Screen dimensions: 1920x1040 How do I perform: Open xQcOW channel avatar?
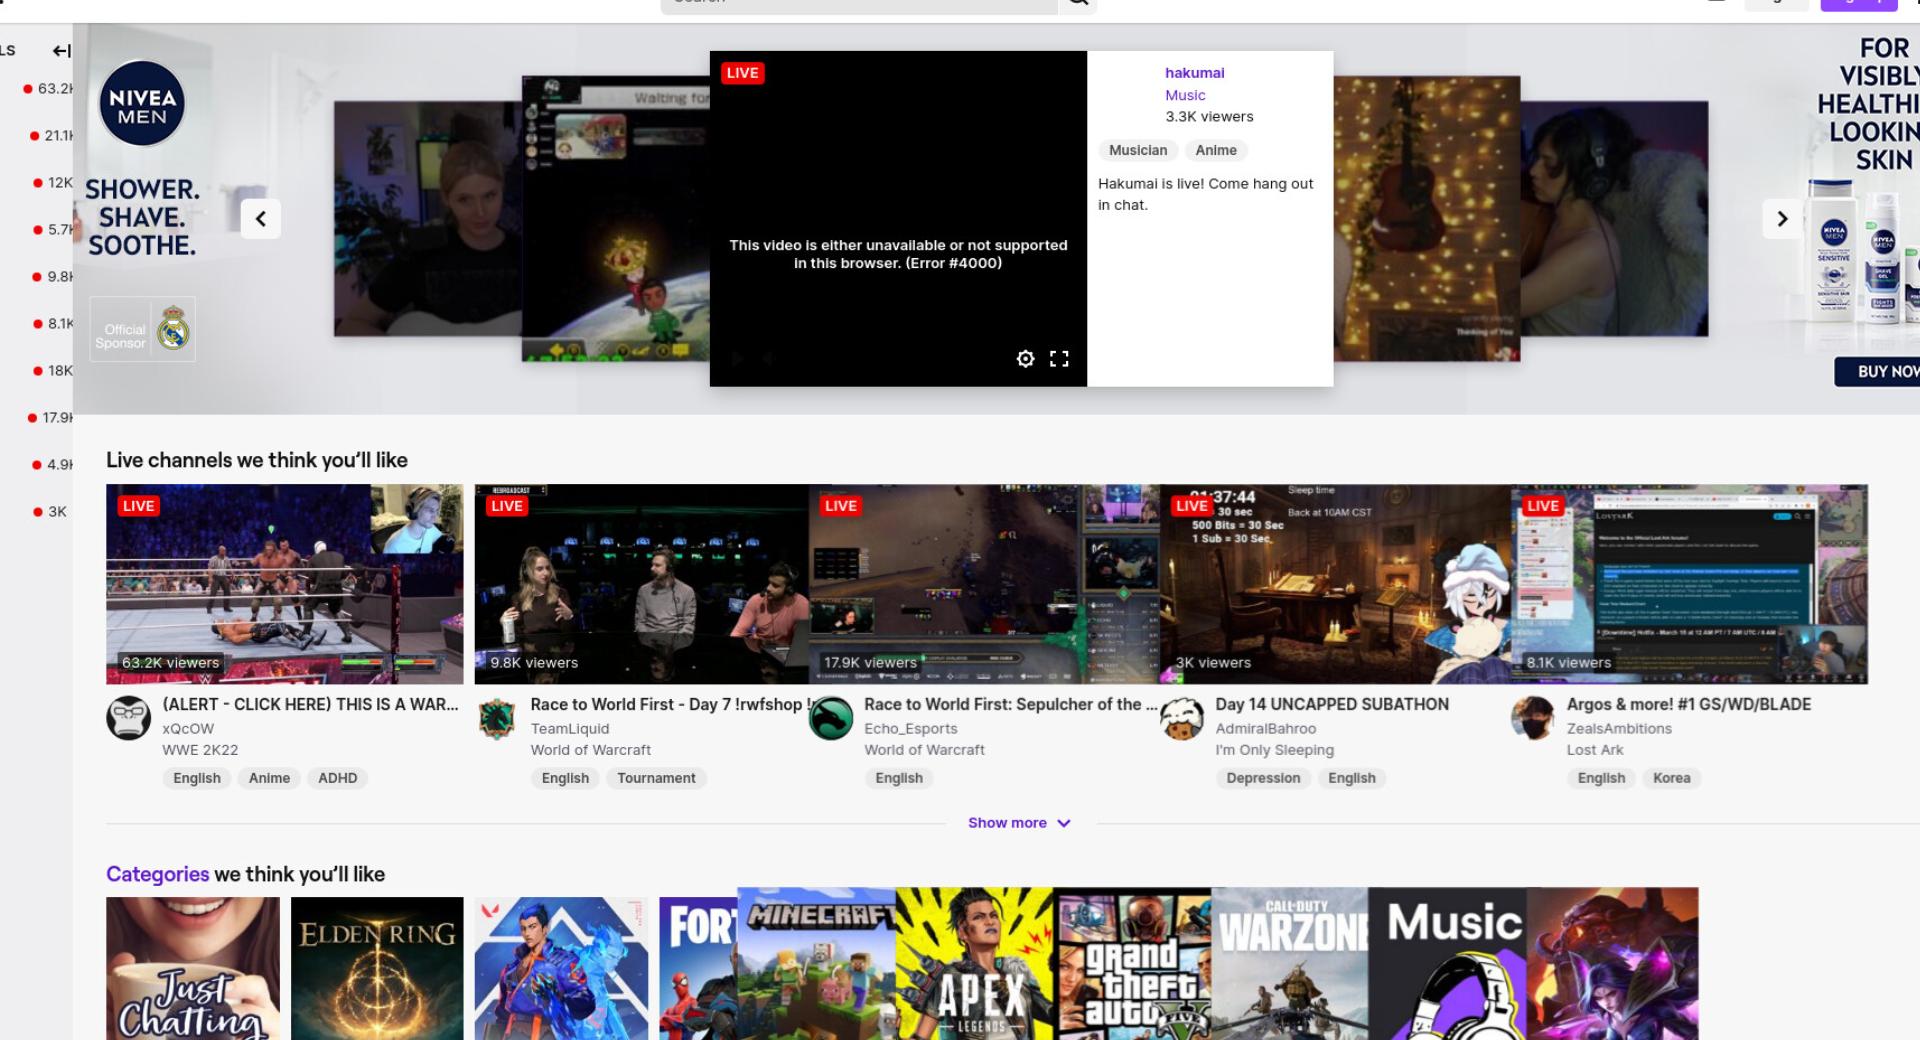coord(128,718)
